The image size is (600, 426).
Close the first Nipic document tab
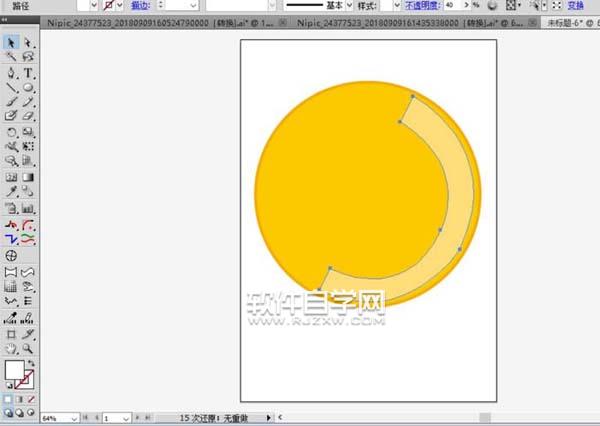(x=282, y=23)
